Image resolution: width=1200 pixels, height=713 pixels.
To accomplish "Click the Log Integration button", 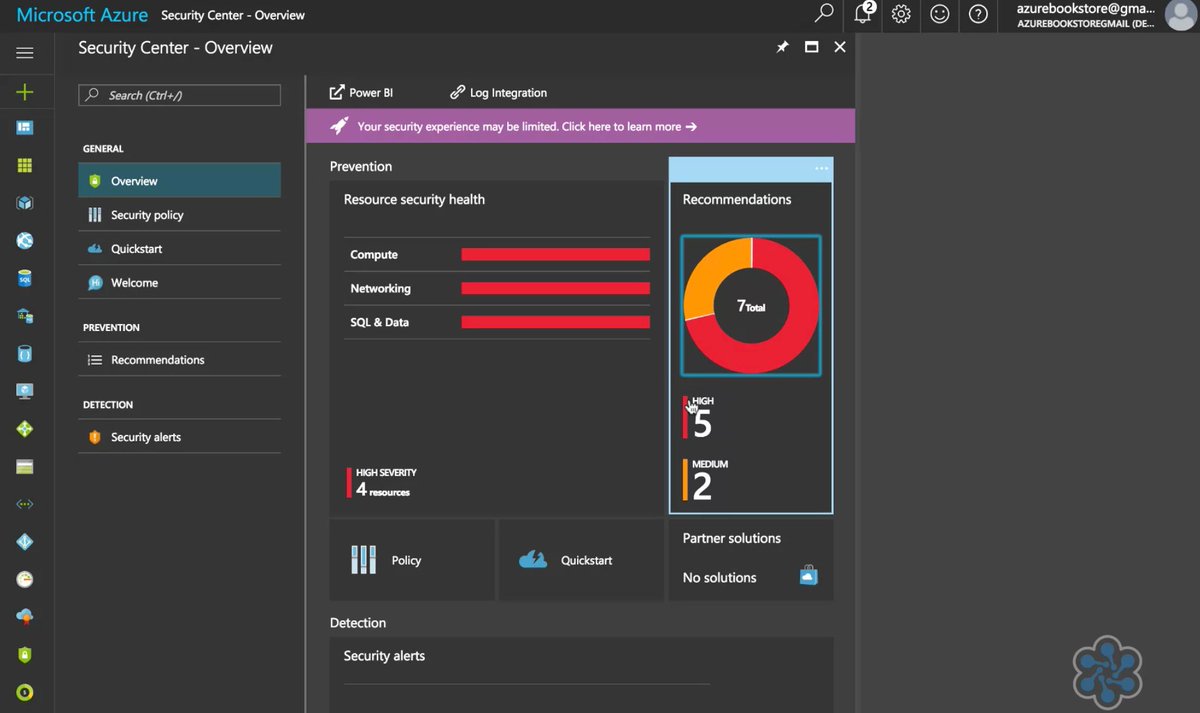I will point(498,92).
